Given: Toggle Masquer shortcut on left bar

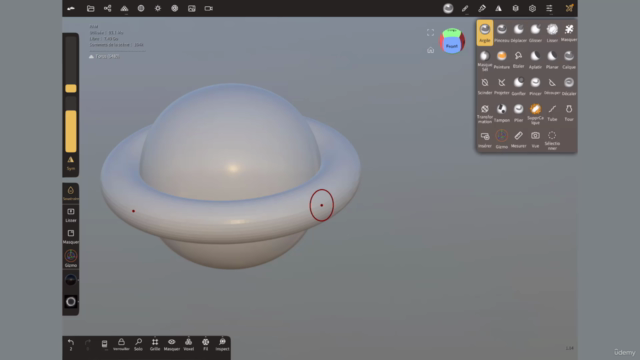Looking at the screenshot, I should (x=71, y=236).
